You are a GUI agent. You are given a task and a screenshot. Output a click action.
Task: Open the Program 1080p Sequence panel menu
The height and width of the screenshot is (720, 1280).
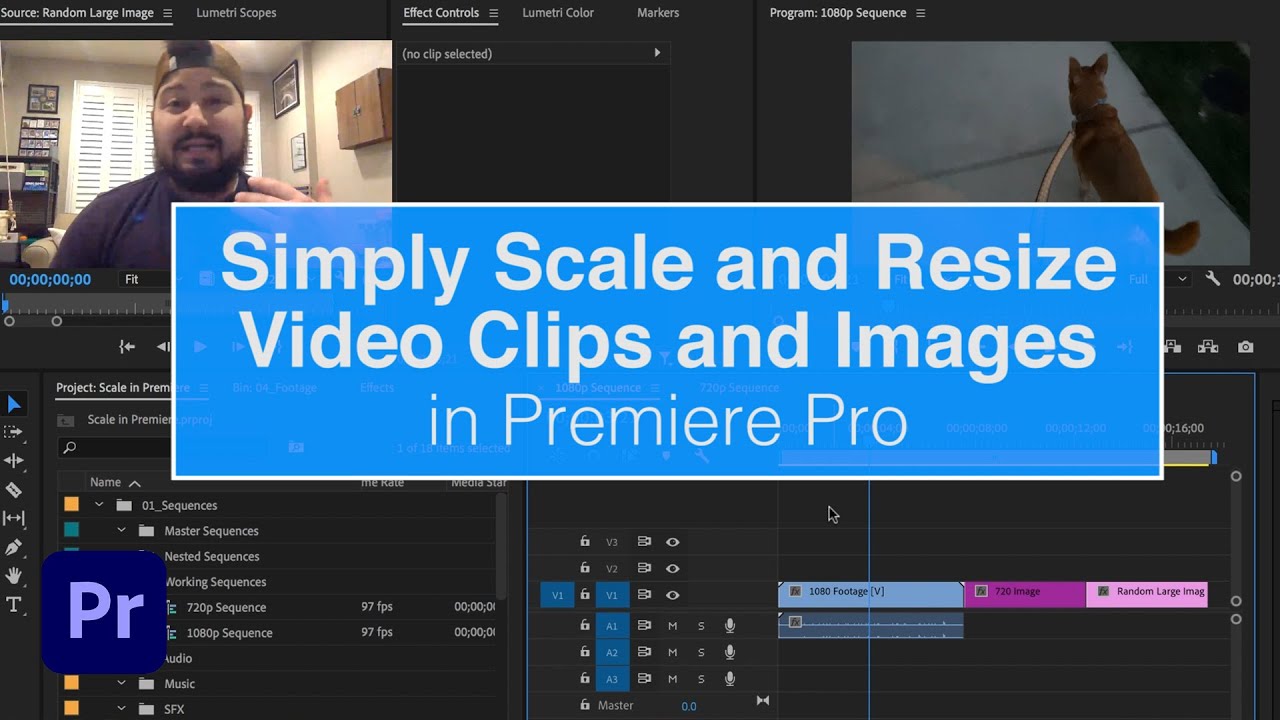(x=920, y=13)
